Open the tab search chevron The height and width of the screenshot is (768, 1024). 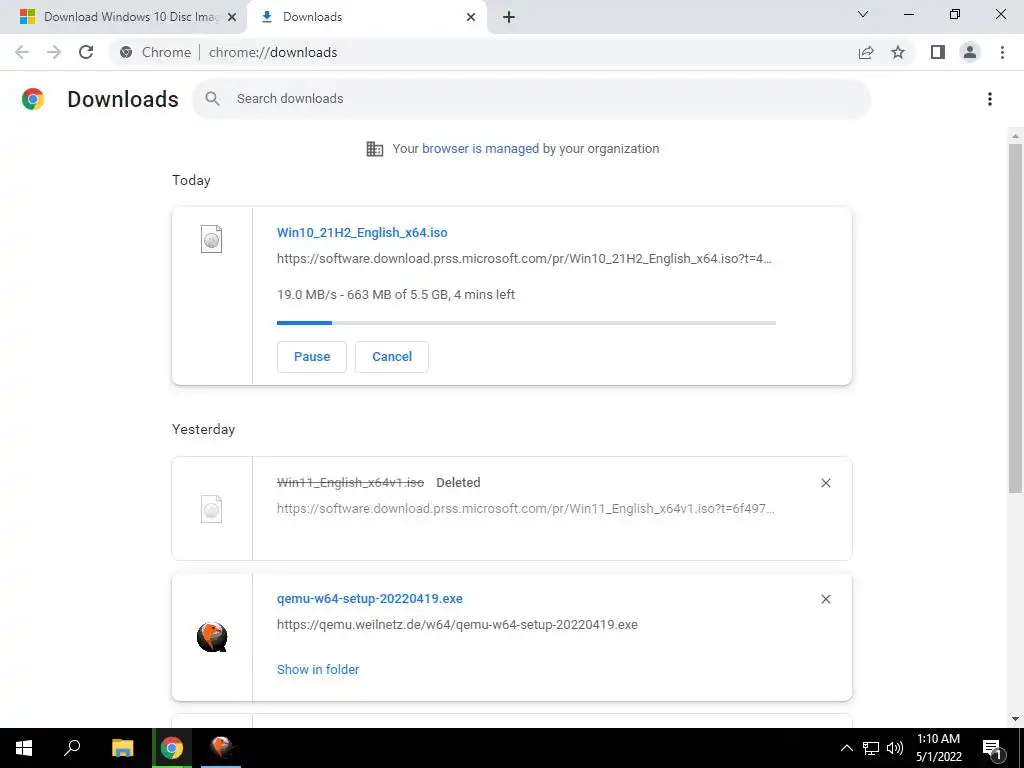click(x=863, y=14)
